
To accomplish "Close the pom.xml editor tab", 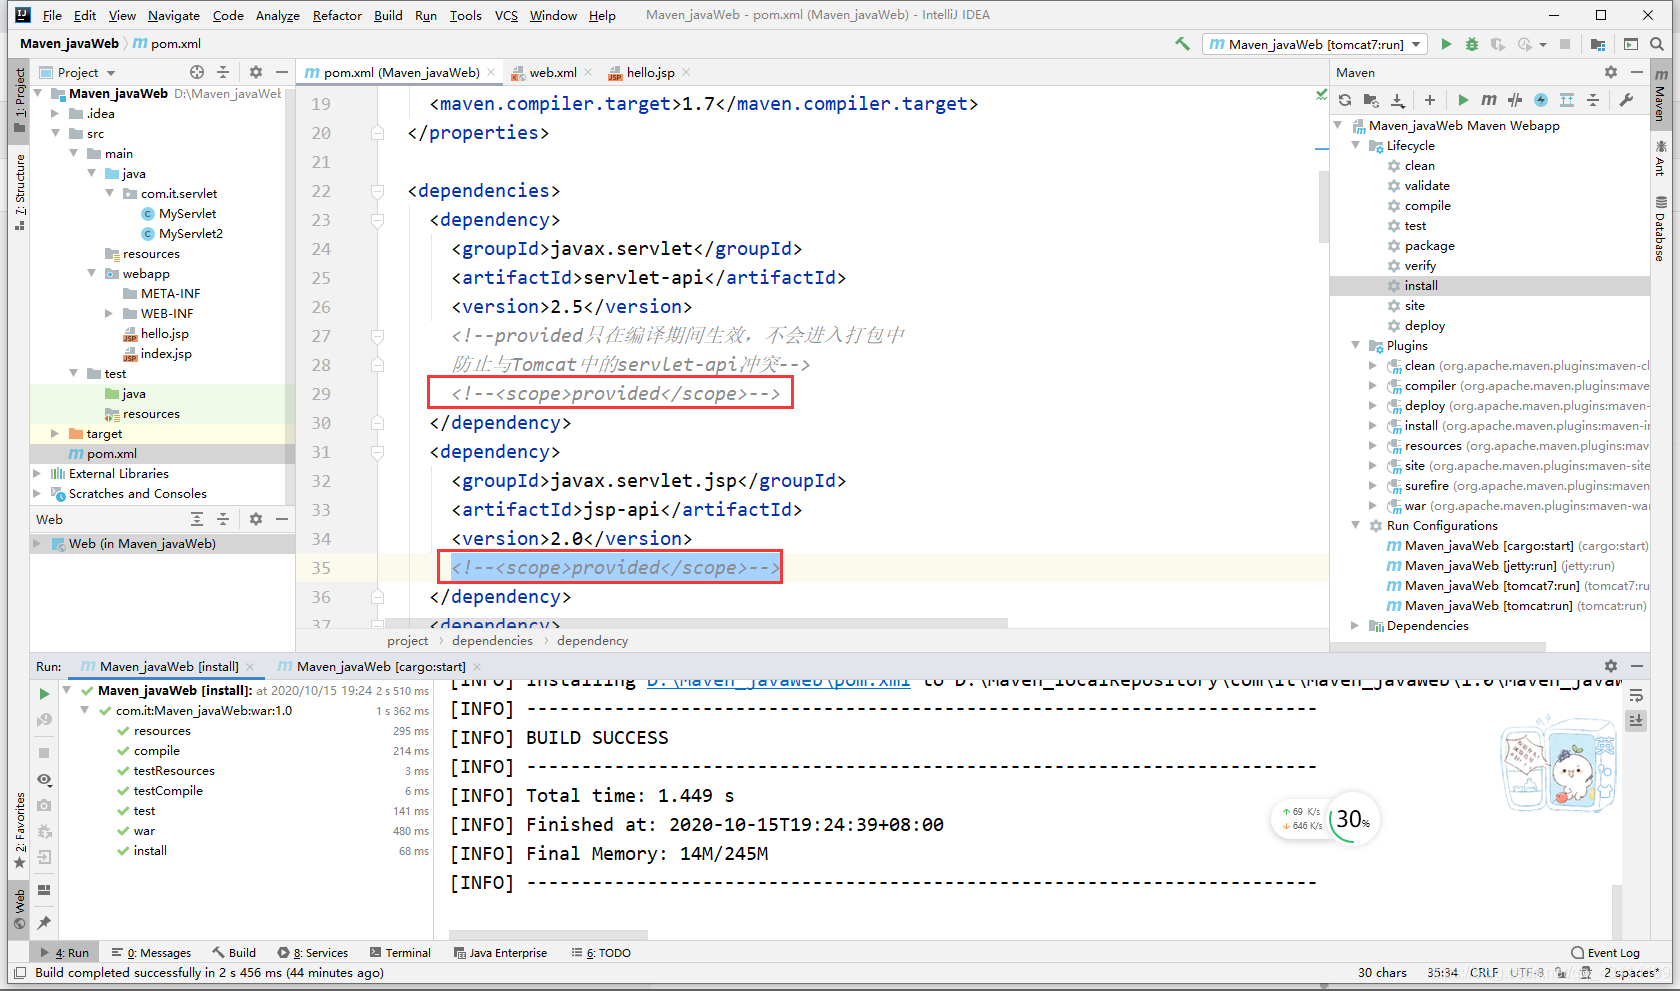I will point(491,72).
